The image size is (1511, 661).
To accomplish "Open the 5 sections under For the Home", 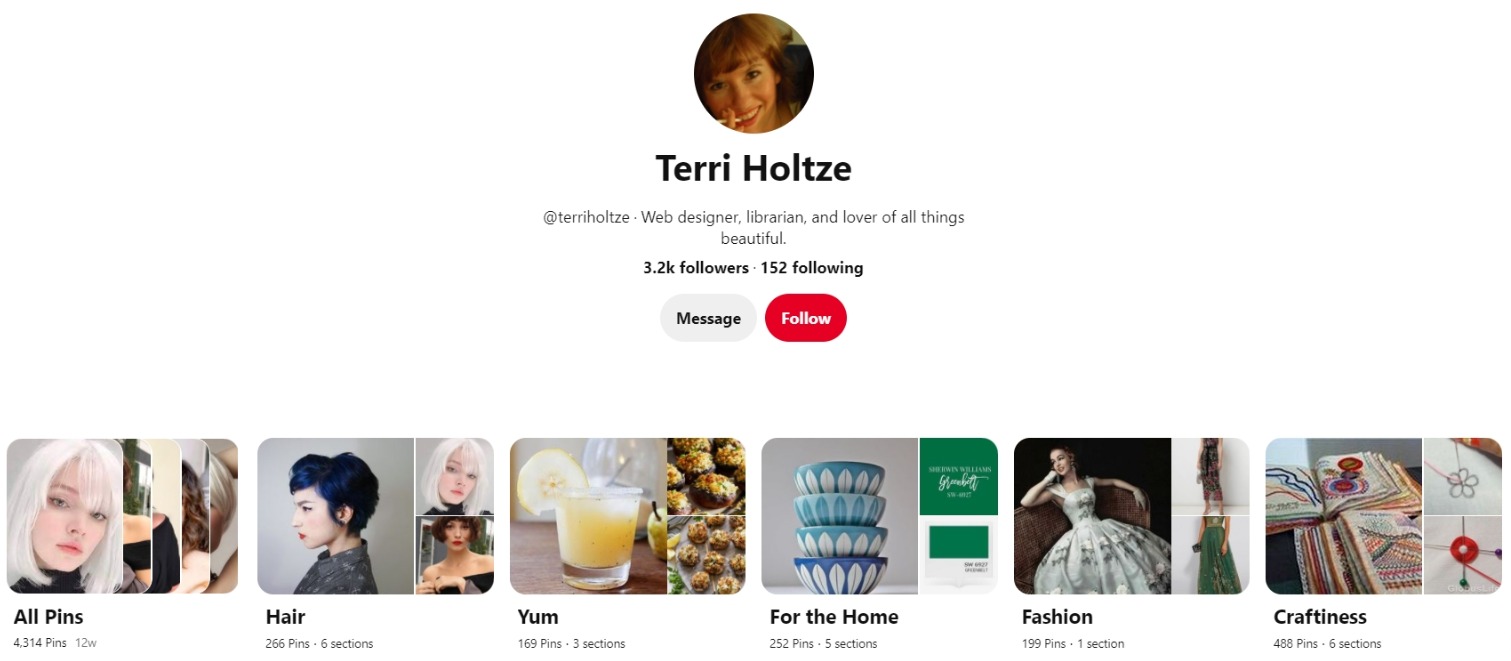I will pos(853,644).
